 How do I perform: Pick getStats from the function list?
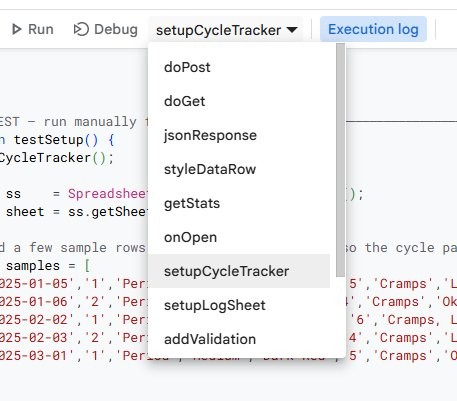(239, 203)
